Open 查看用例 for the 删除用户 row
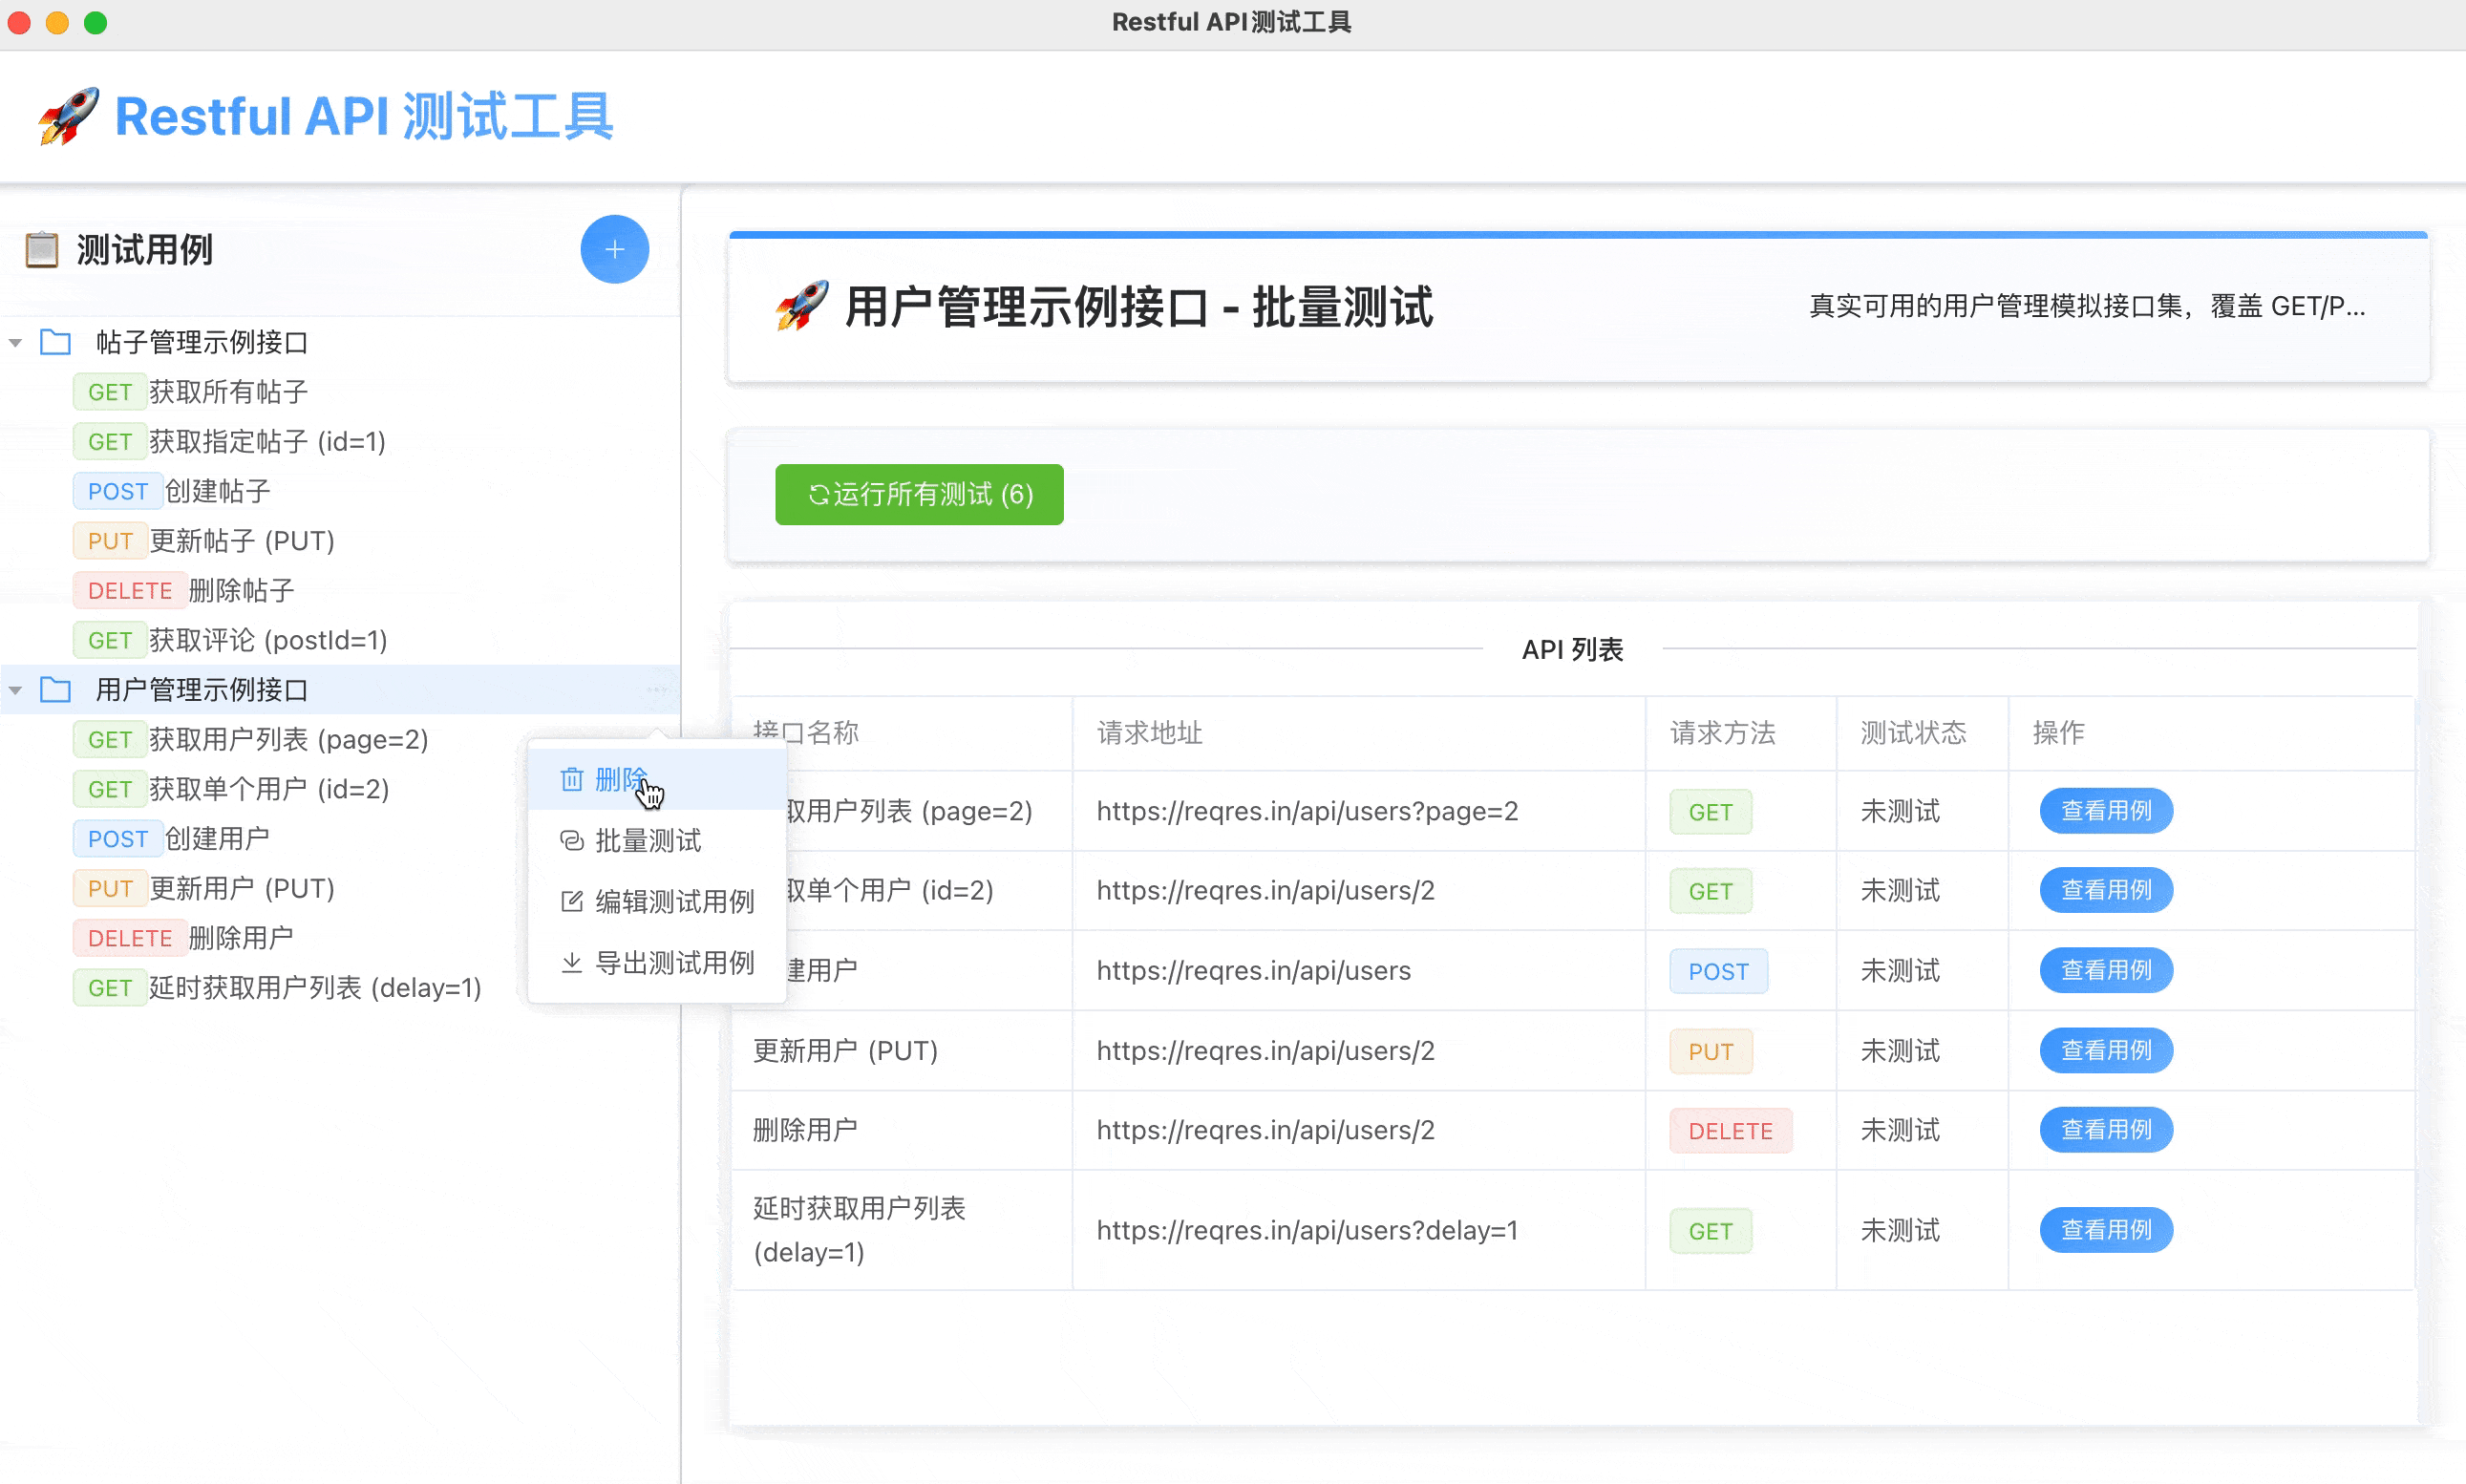Screen dimensions: 2466x1484 tap(2105, 1129)
